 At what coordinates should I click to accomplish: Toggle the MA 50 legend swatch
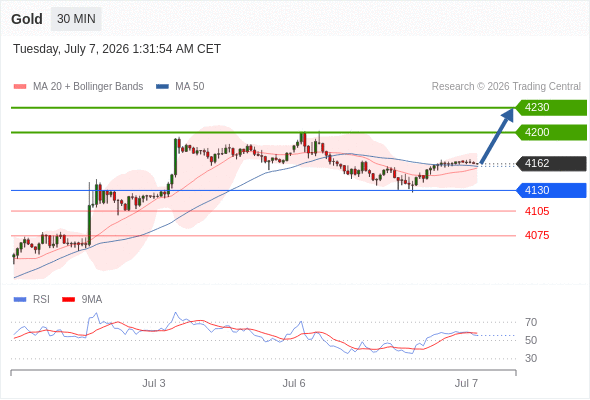(162, 87)
